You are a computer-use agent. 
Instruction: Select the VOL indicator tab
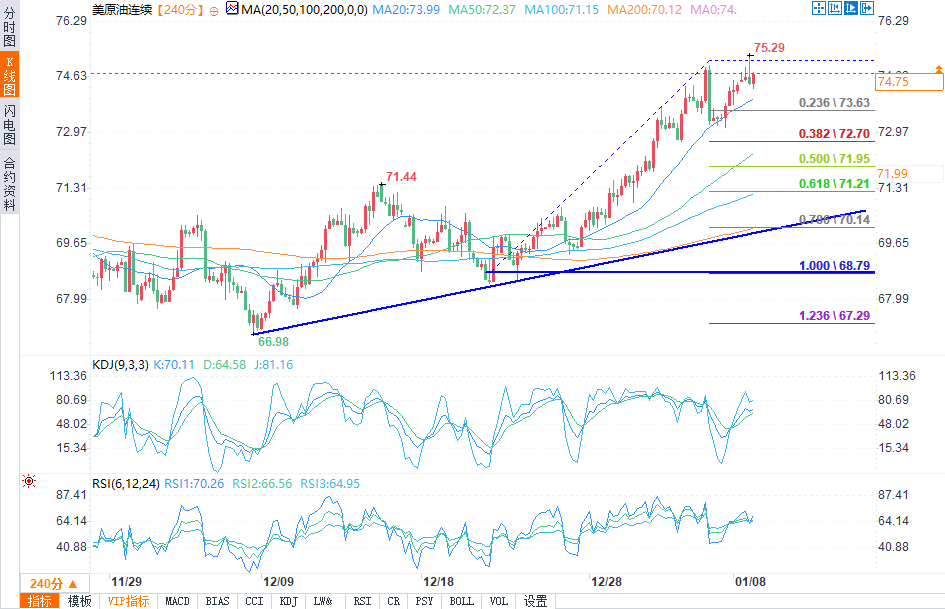[x=497, y=601]
